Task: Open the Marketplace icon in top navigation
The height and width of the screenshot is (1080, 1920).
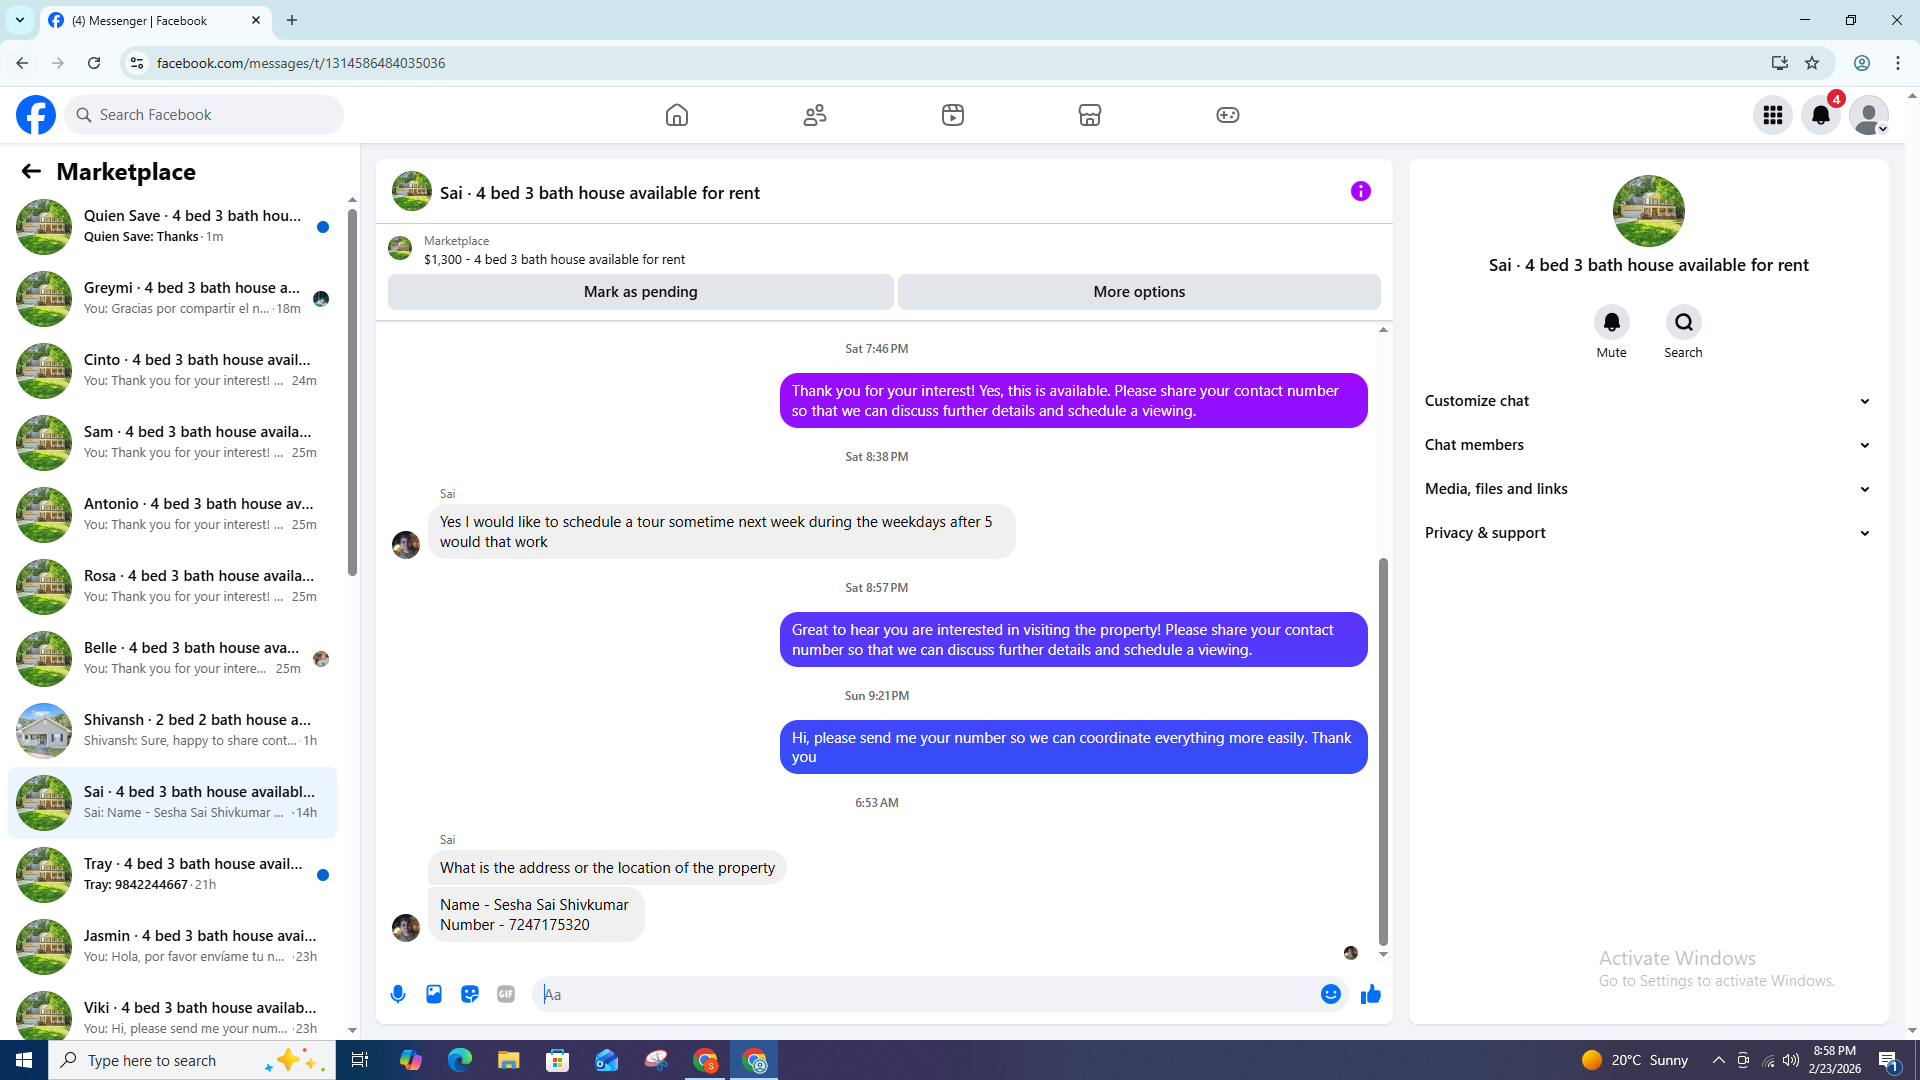Action: click(1090, 115)
